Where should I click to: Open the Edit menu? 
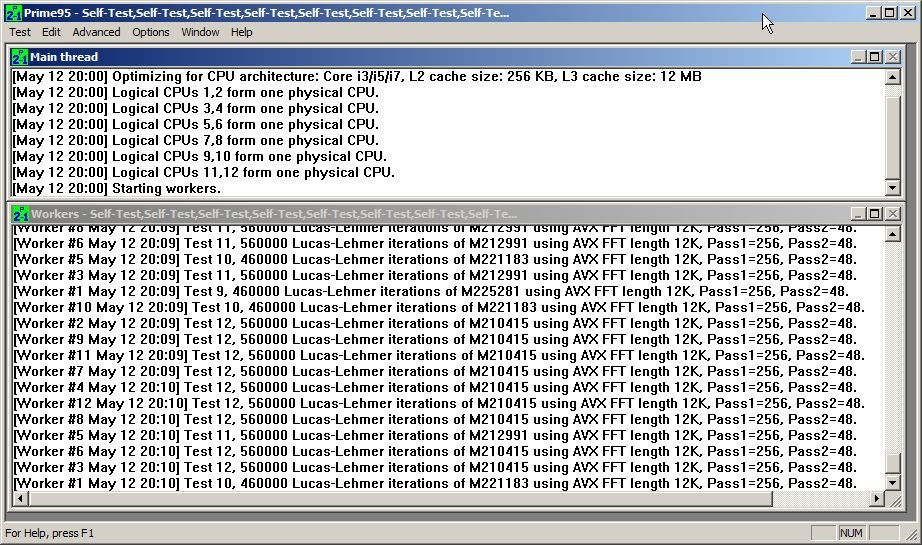(x=51, y=32)
